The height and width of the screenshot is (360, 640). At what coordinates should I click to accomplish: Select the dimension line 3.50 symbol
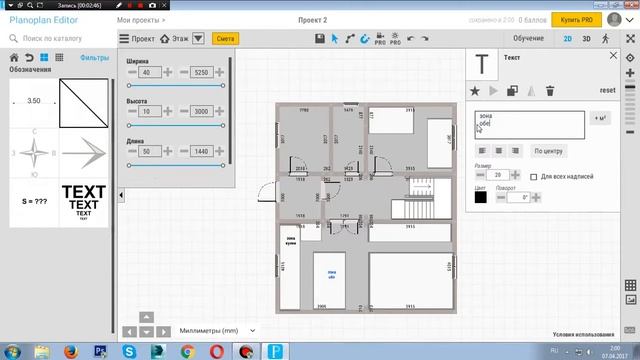pyautogui.click(x=34, y=103)
